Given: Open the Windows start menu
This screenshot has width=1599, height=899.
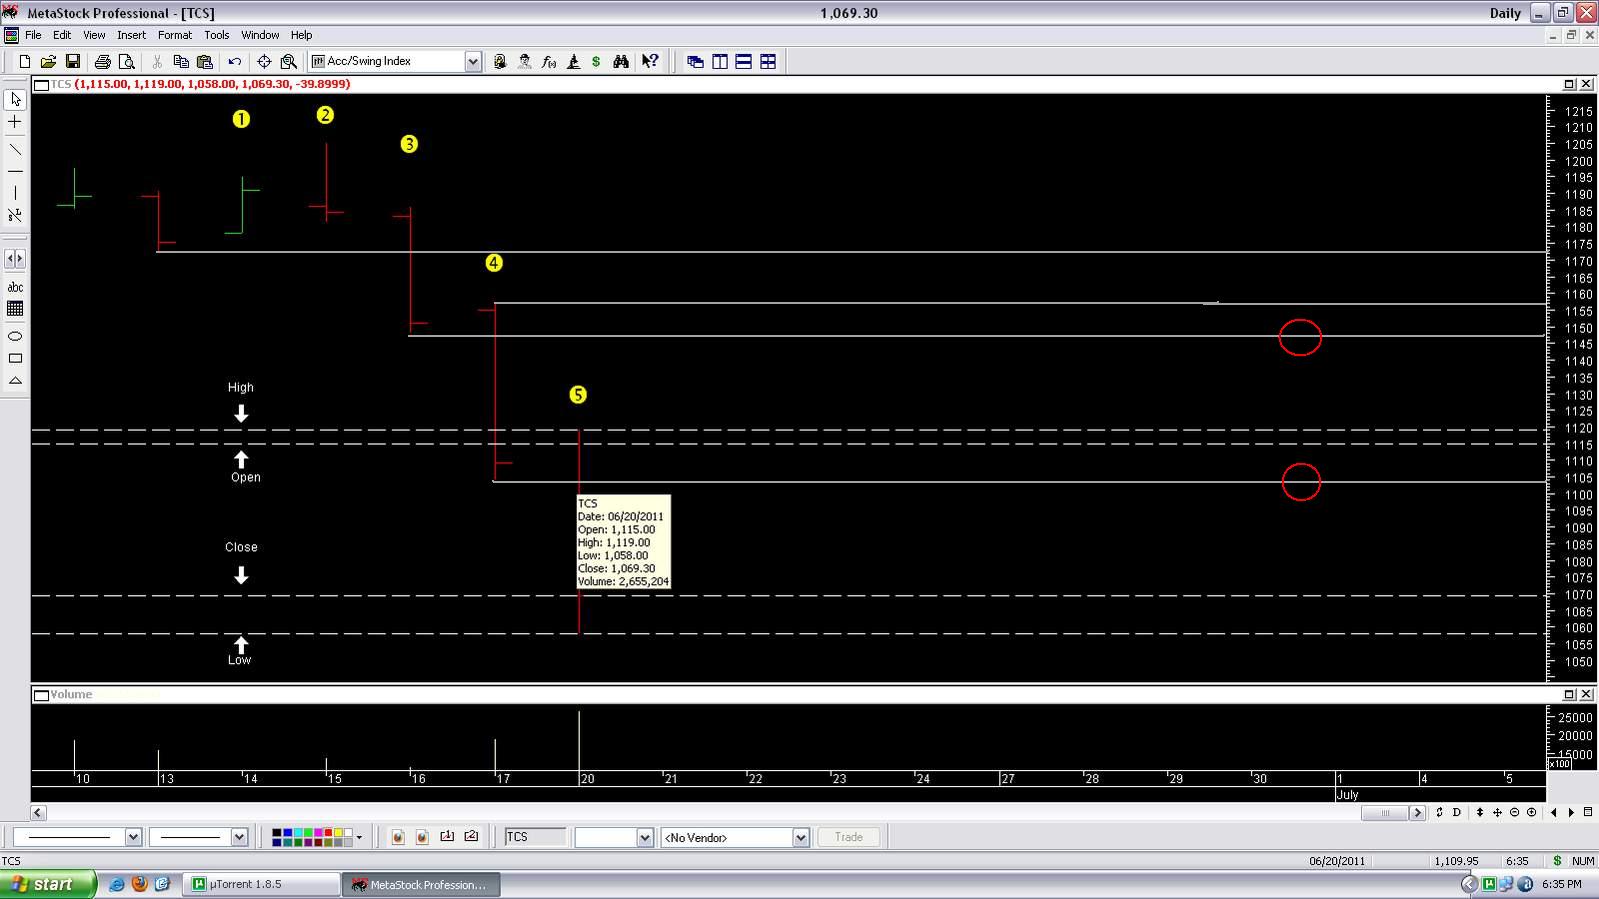Looking at the screenshot, I should pyautogui.click(x=48, y=884).
